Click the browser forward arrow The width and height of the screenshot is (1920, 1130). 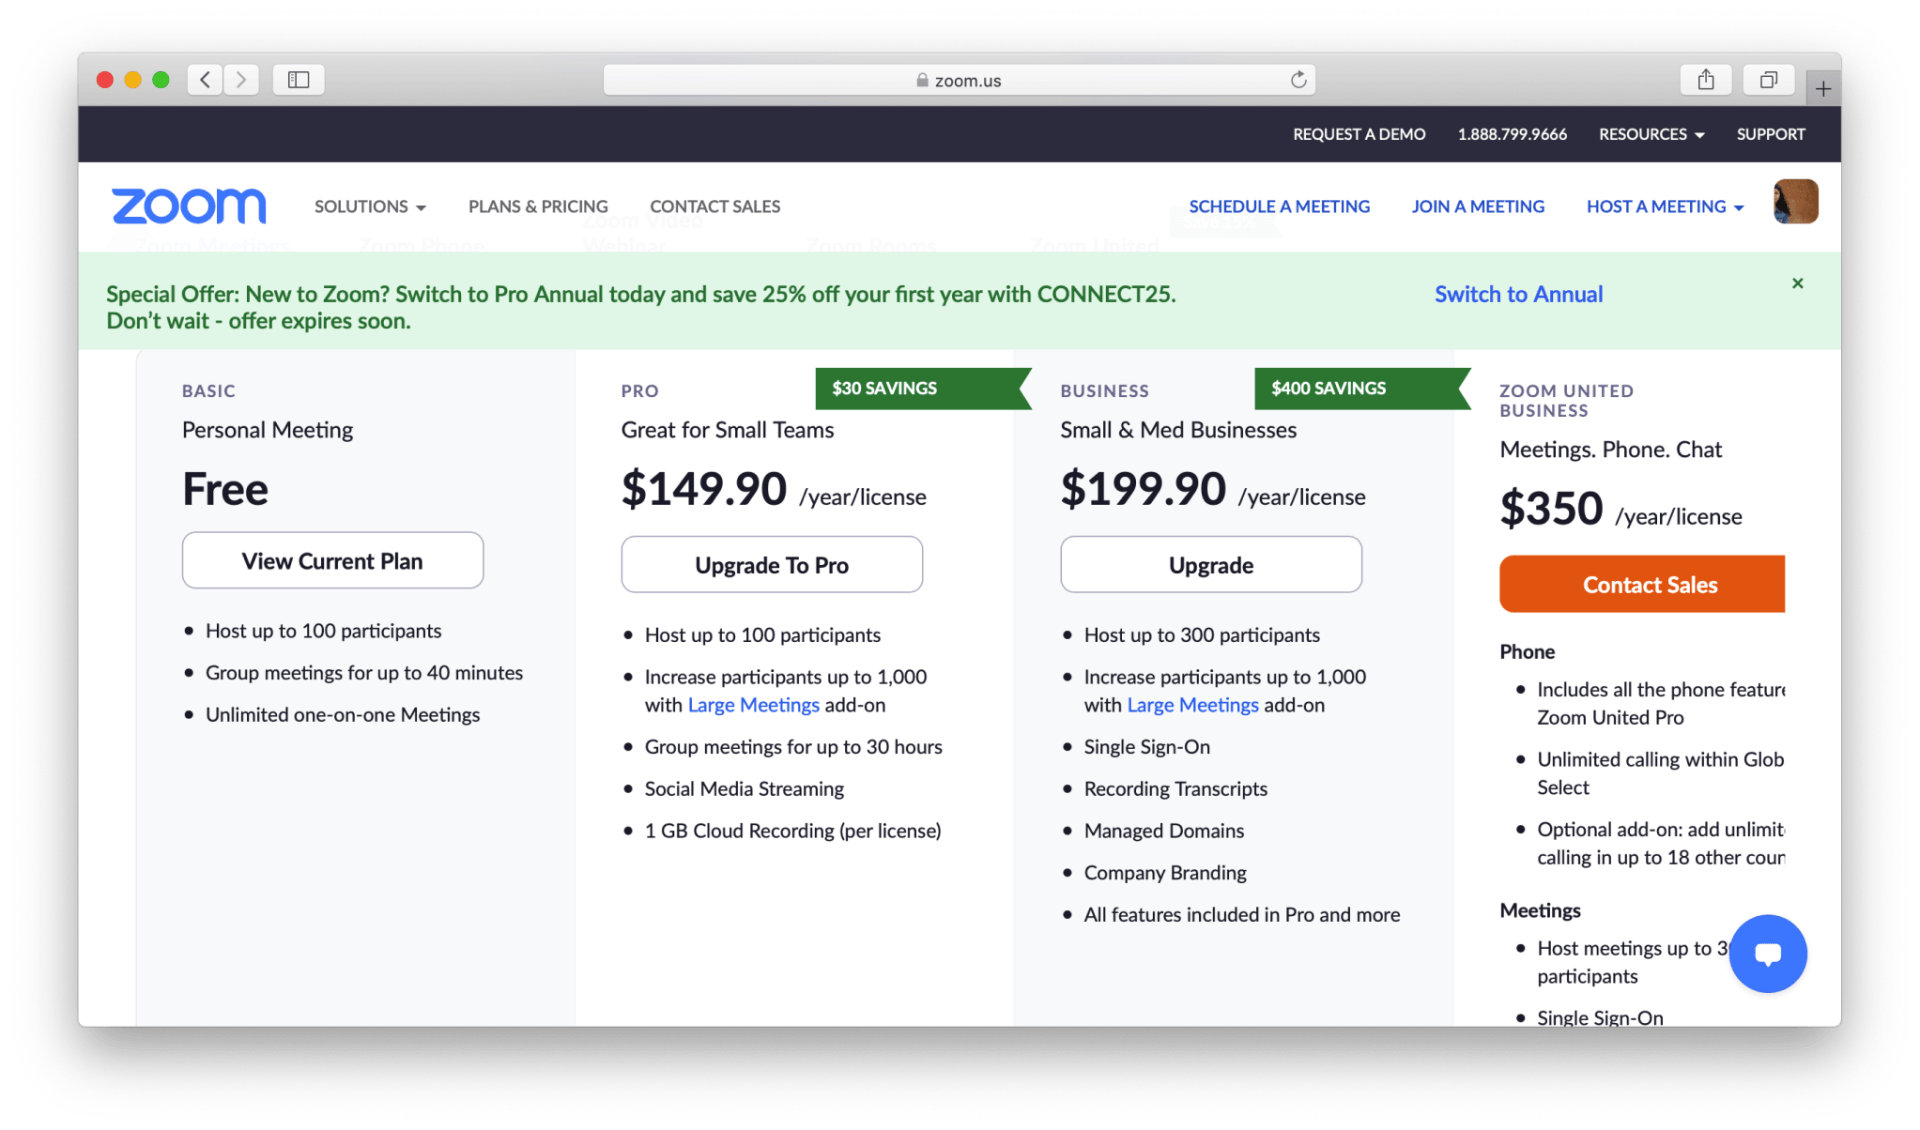241,79
